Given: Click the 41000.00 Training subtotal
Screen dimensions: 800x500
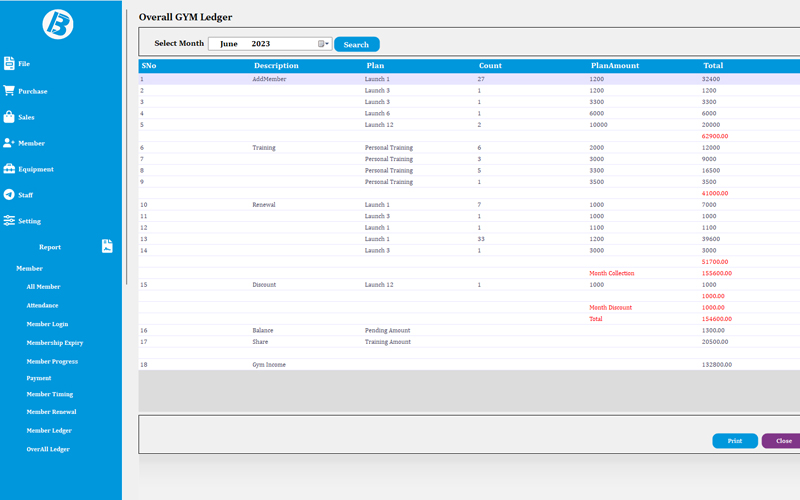Looking at the screenshot, I should [715, 194].
